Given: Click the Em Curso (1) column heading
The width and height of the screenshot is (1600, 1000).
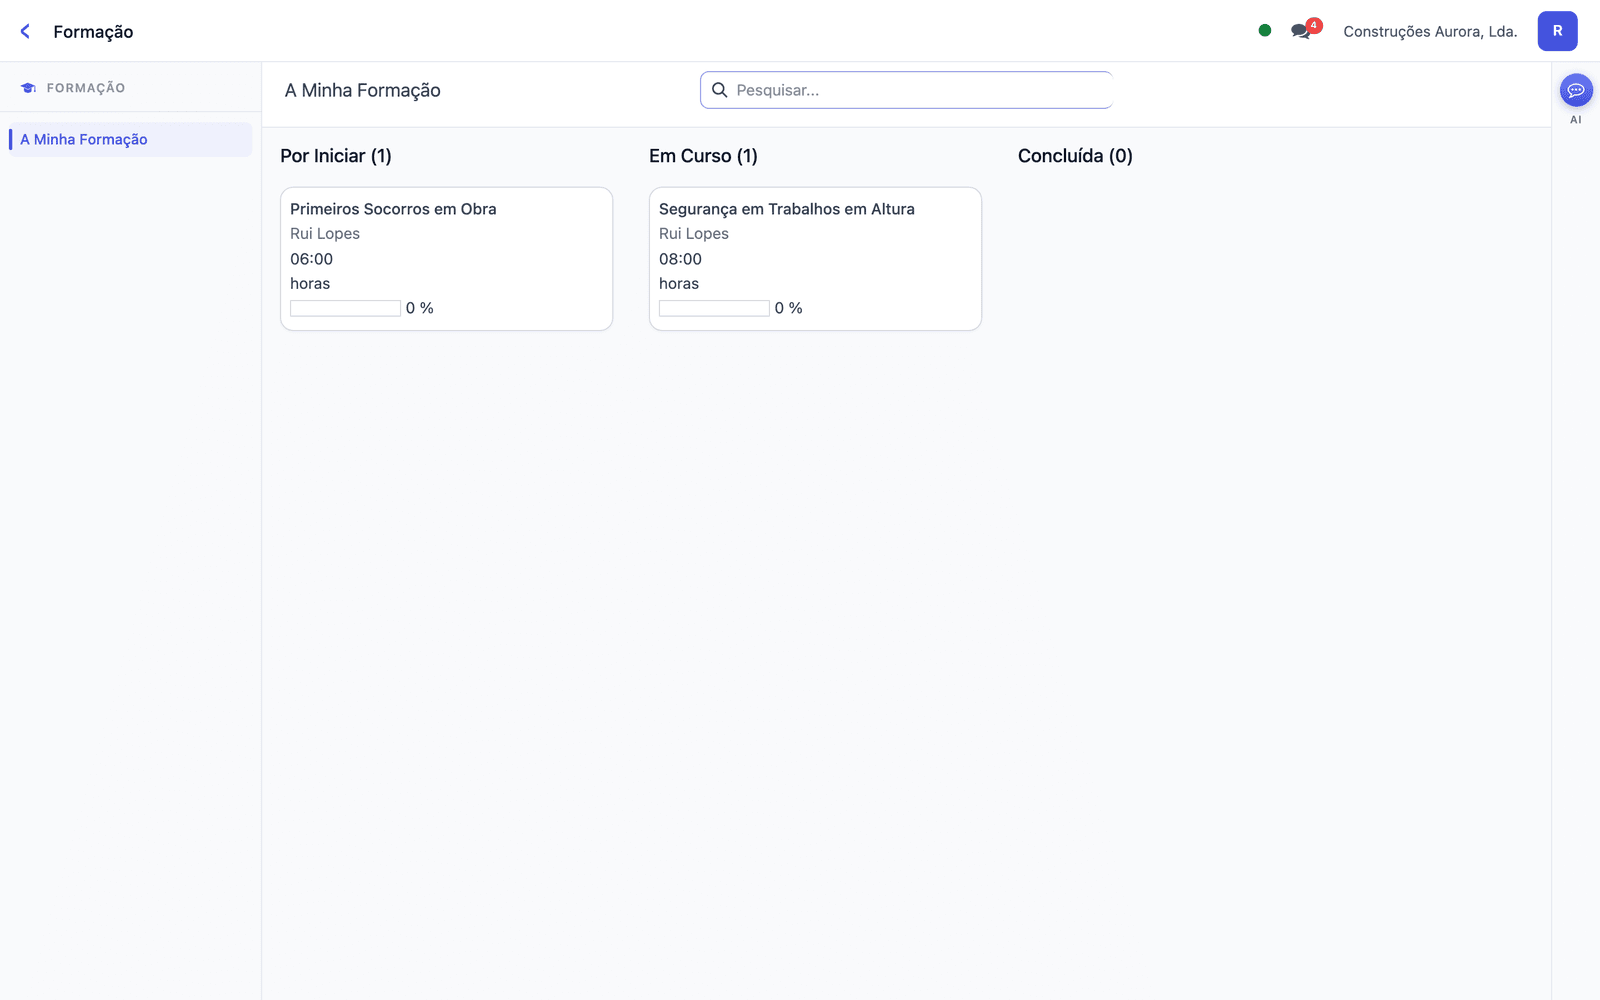Looking at the screenshot, I should [x=703, y=156].
